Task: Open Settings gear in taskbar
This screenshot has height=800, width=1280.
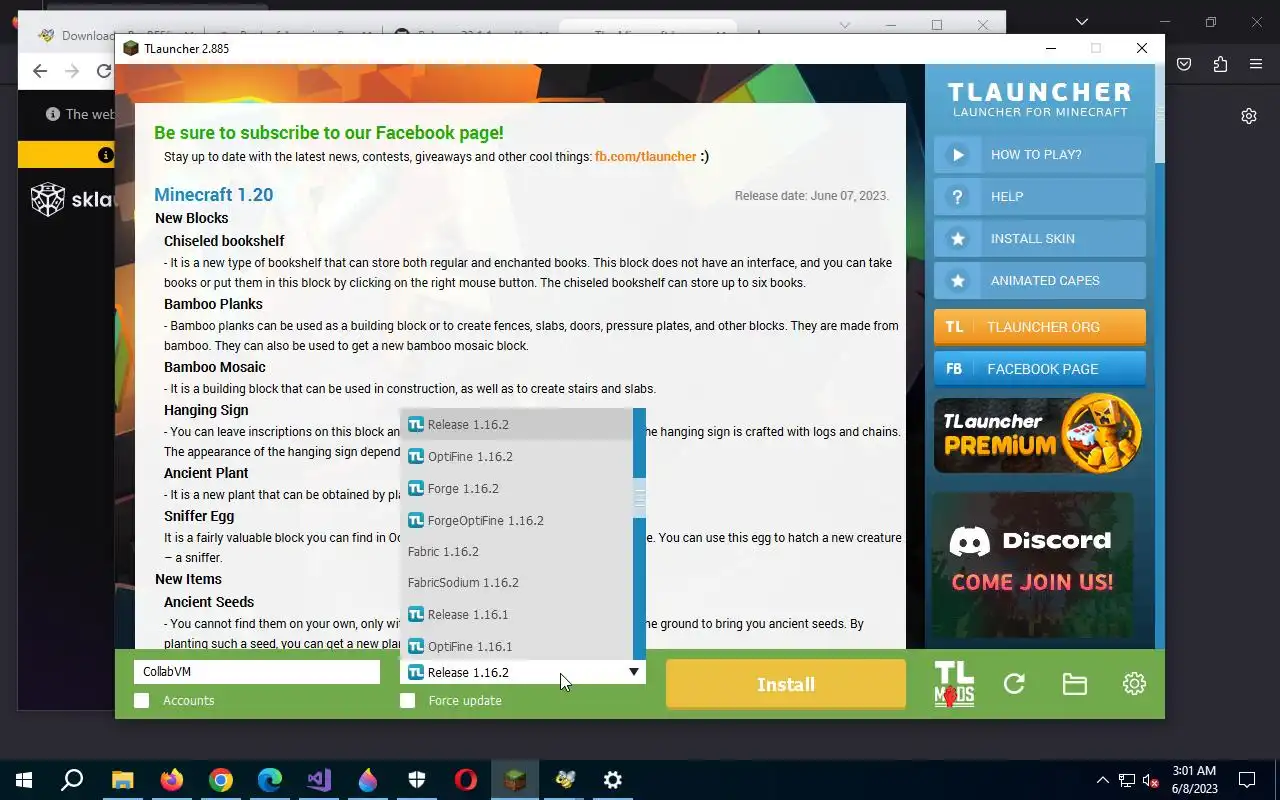Action: pyautogui.click(x=613, y=780)
